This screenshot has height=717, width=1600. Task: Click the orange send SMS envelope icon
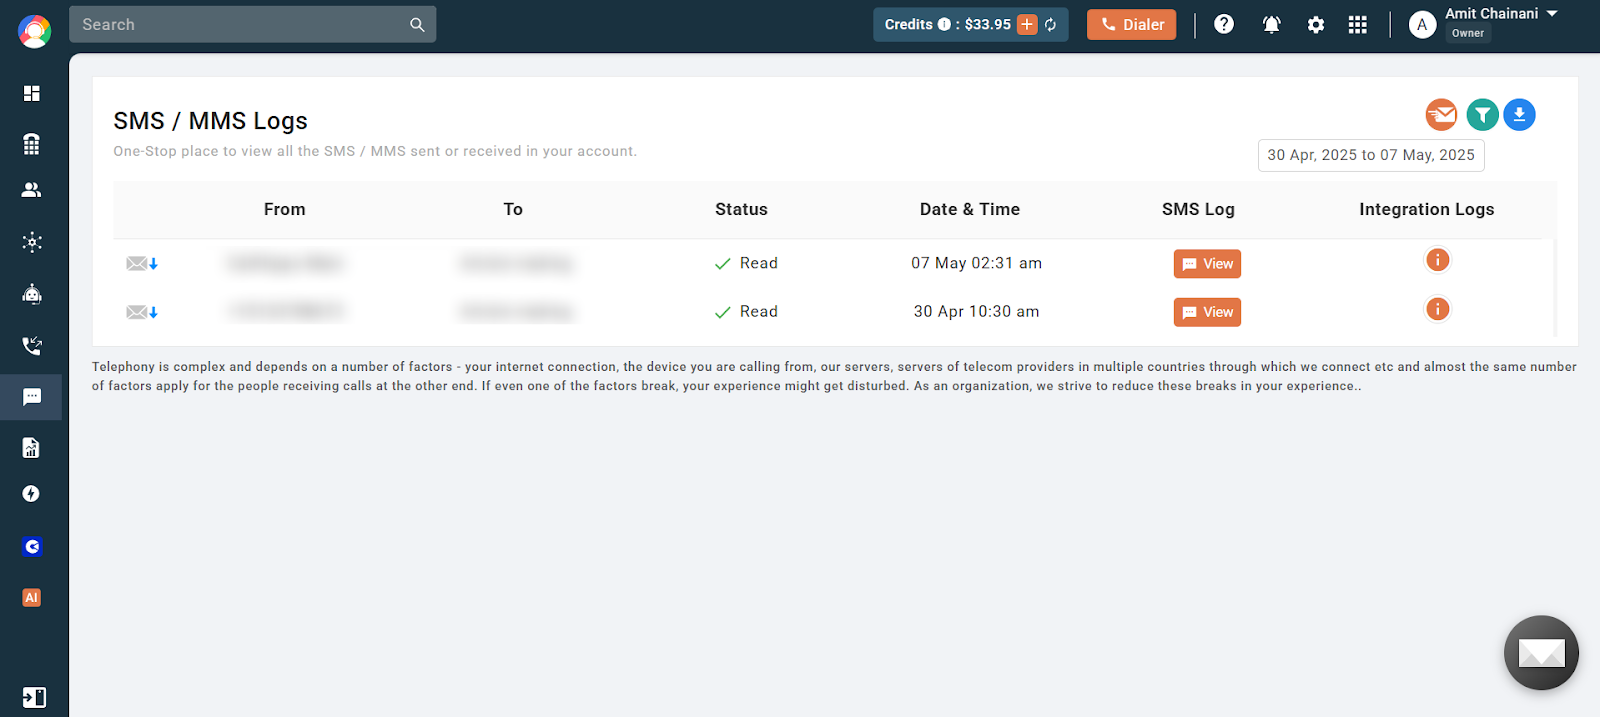click(1441, 115)
